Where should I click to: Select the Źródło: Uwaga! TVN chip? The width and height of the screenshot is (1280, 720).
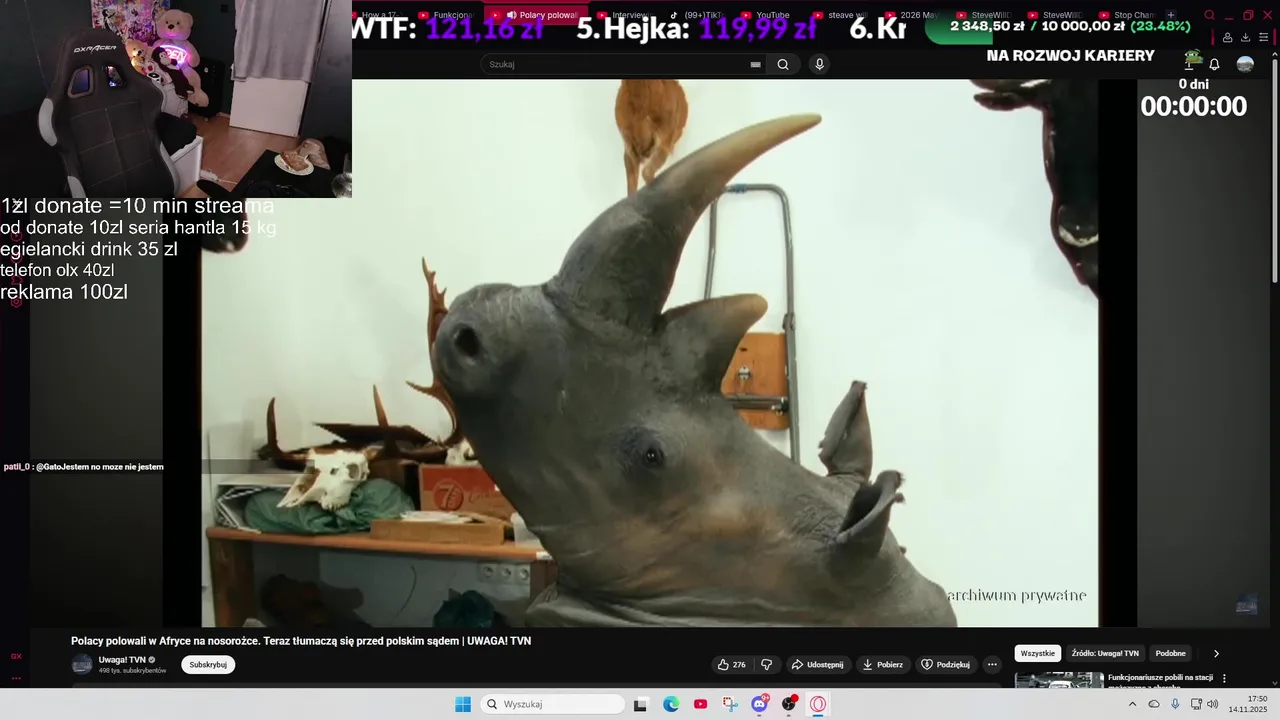click(x=1105, y=653)
